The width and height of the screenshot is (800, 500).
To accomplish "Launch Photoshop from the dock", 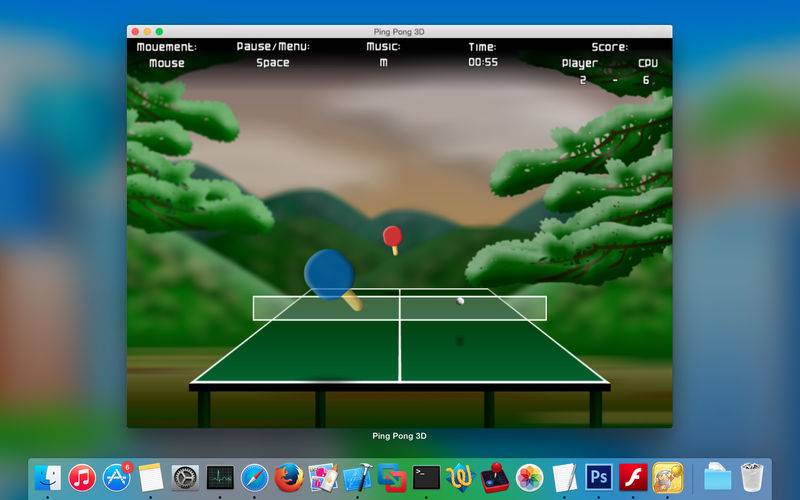I will (x=598, y=478).
